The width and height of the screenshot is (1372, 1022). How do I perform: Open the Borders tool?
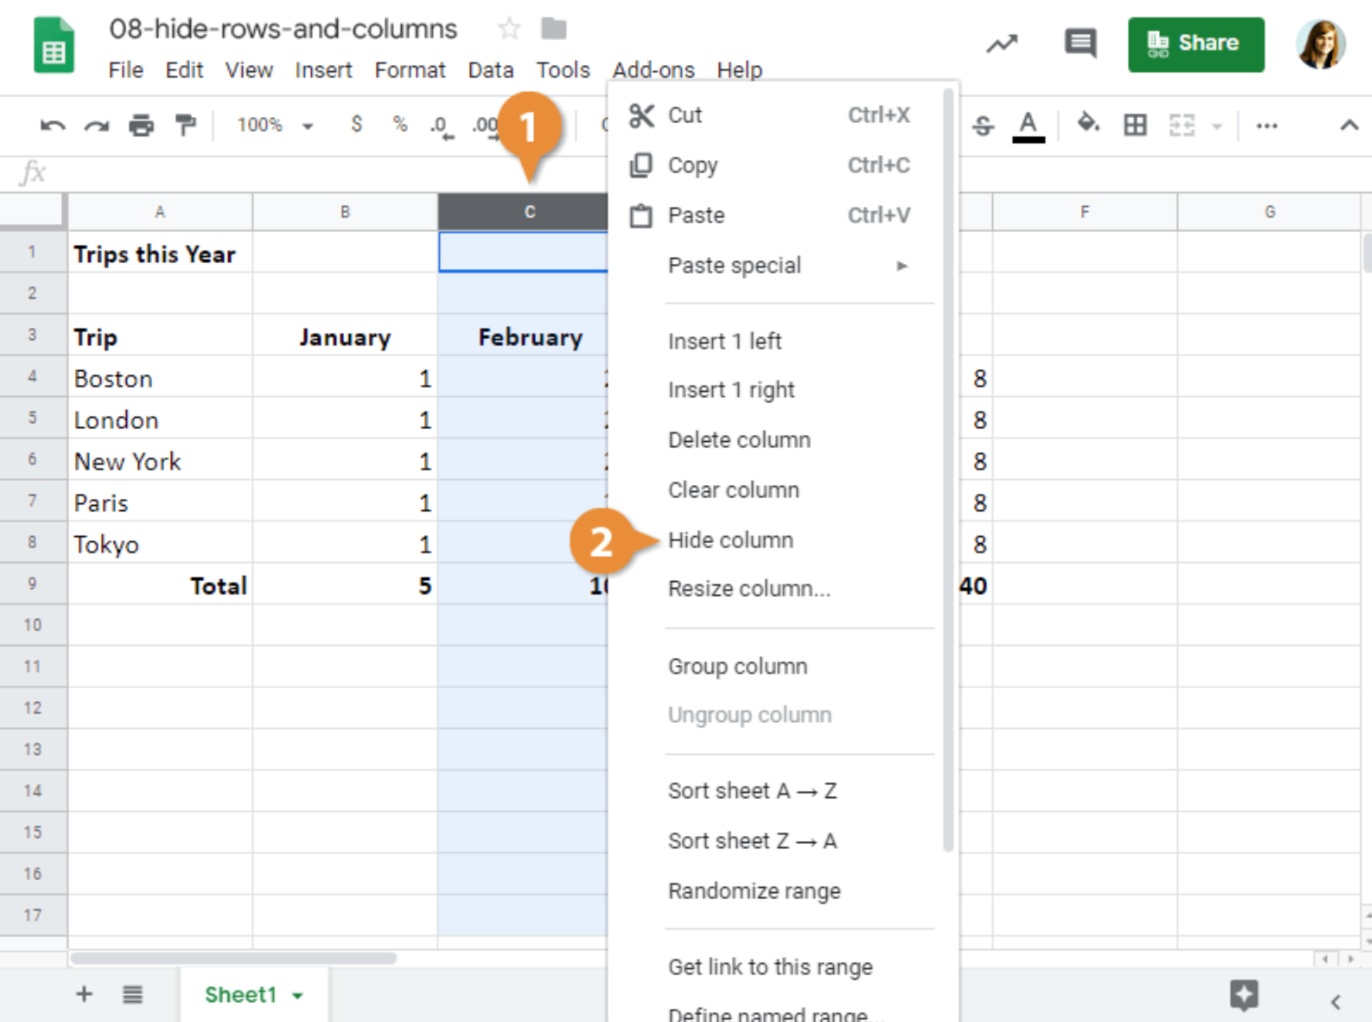click(x=1135, y=125)
